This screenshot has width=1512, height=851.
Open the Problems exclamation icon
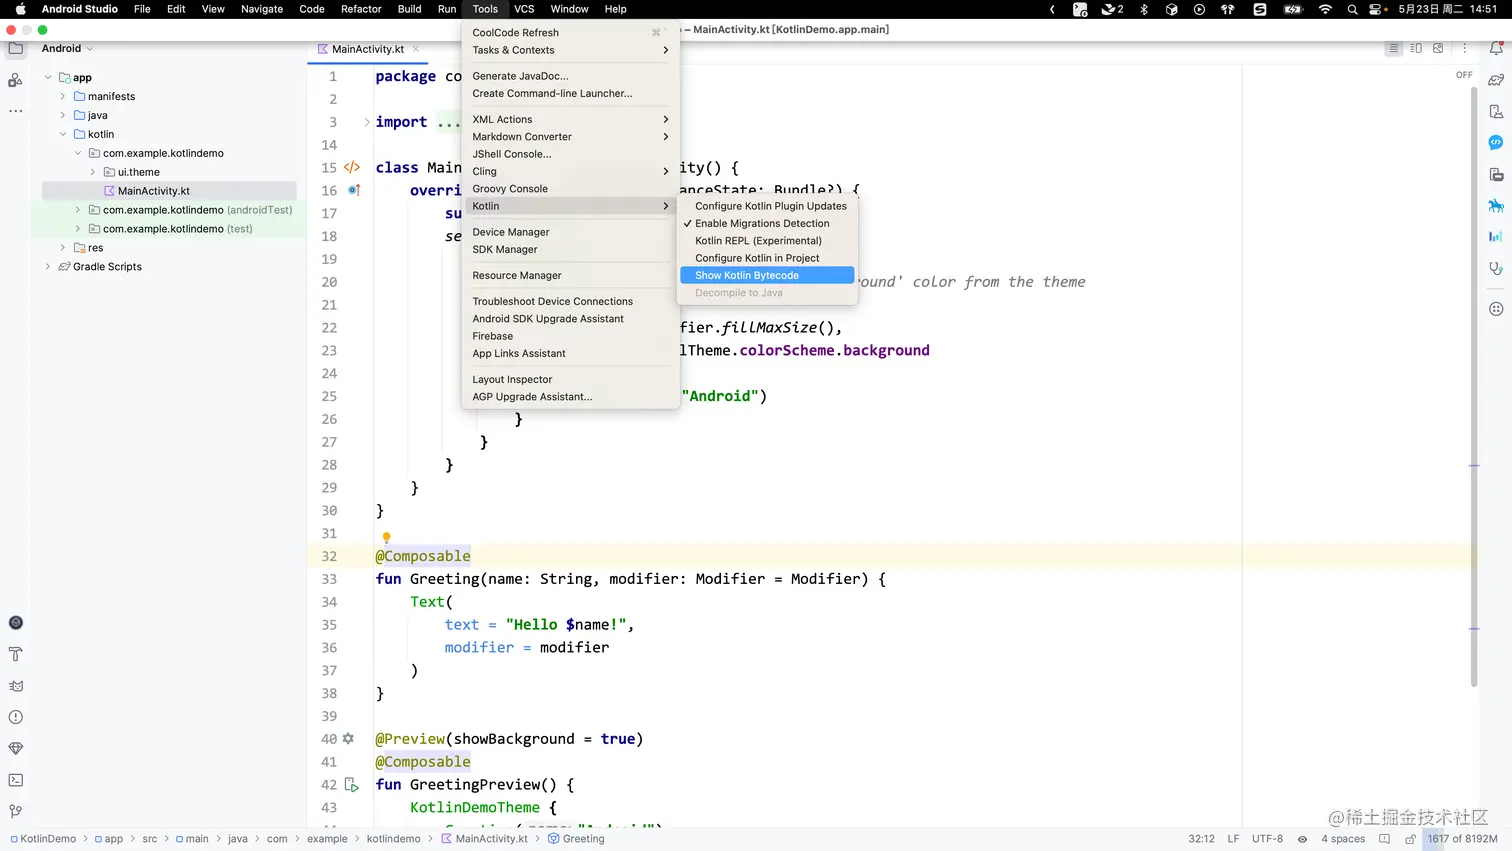(15, 717)
